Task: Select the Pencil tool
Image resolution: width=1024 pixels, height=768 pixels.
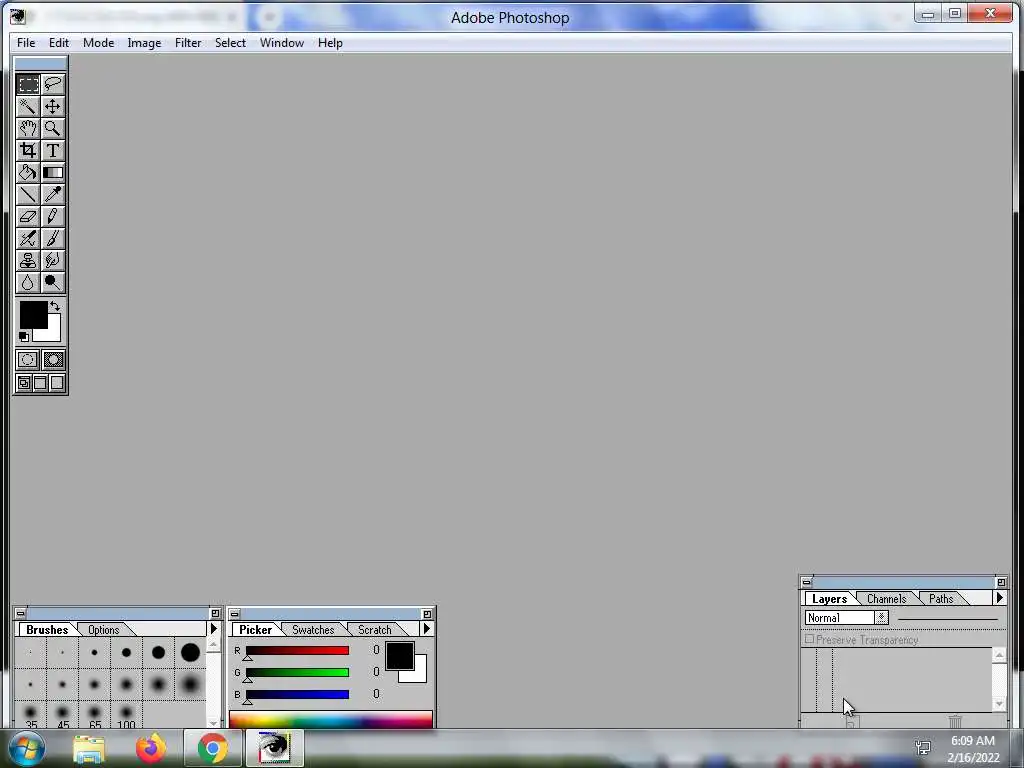Action: click(x=53, y=216)
